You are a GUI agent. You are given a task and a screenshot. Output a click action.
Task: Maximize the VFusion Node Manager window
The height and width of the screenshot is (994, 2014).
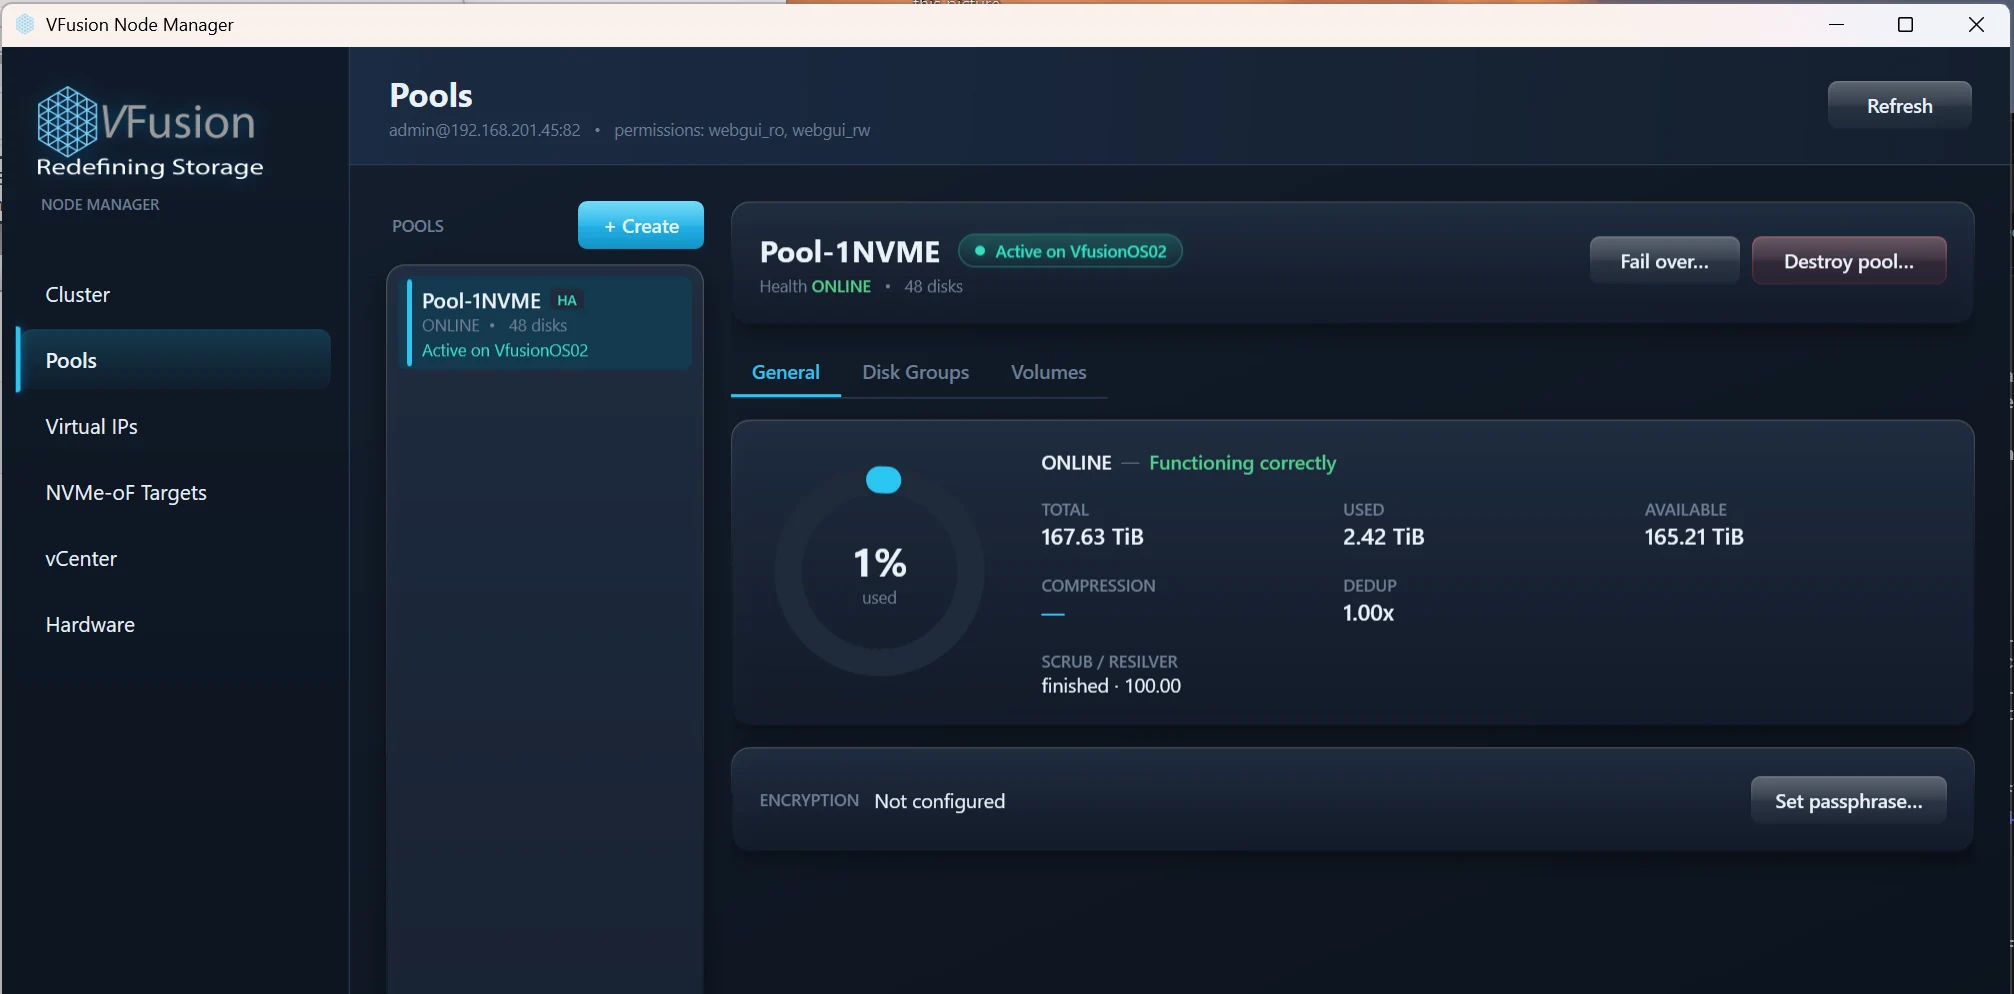1905,24
